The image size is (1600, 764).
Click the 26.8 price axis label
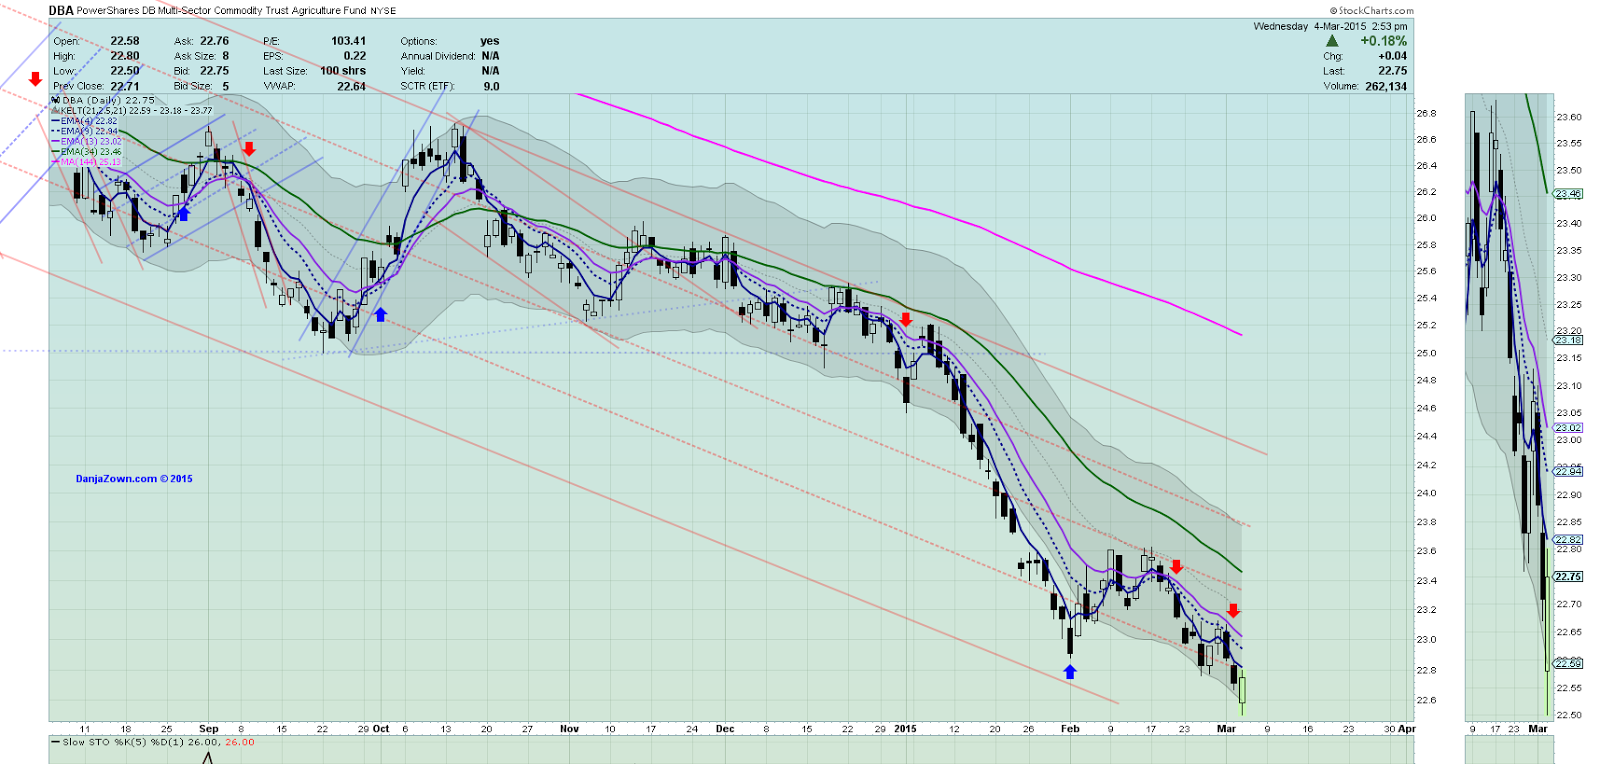[x=1426, y=113]
